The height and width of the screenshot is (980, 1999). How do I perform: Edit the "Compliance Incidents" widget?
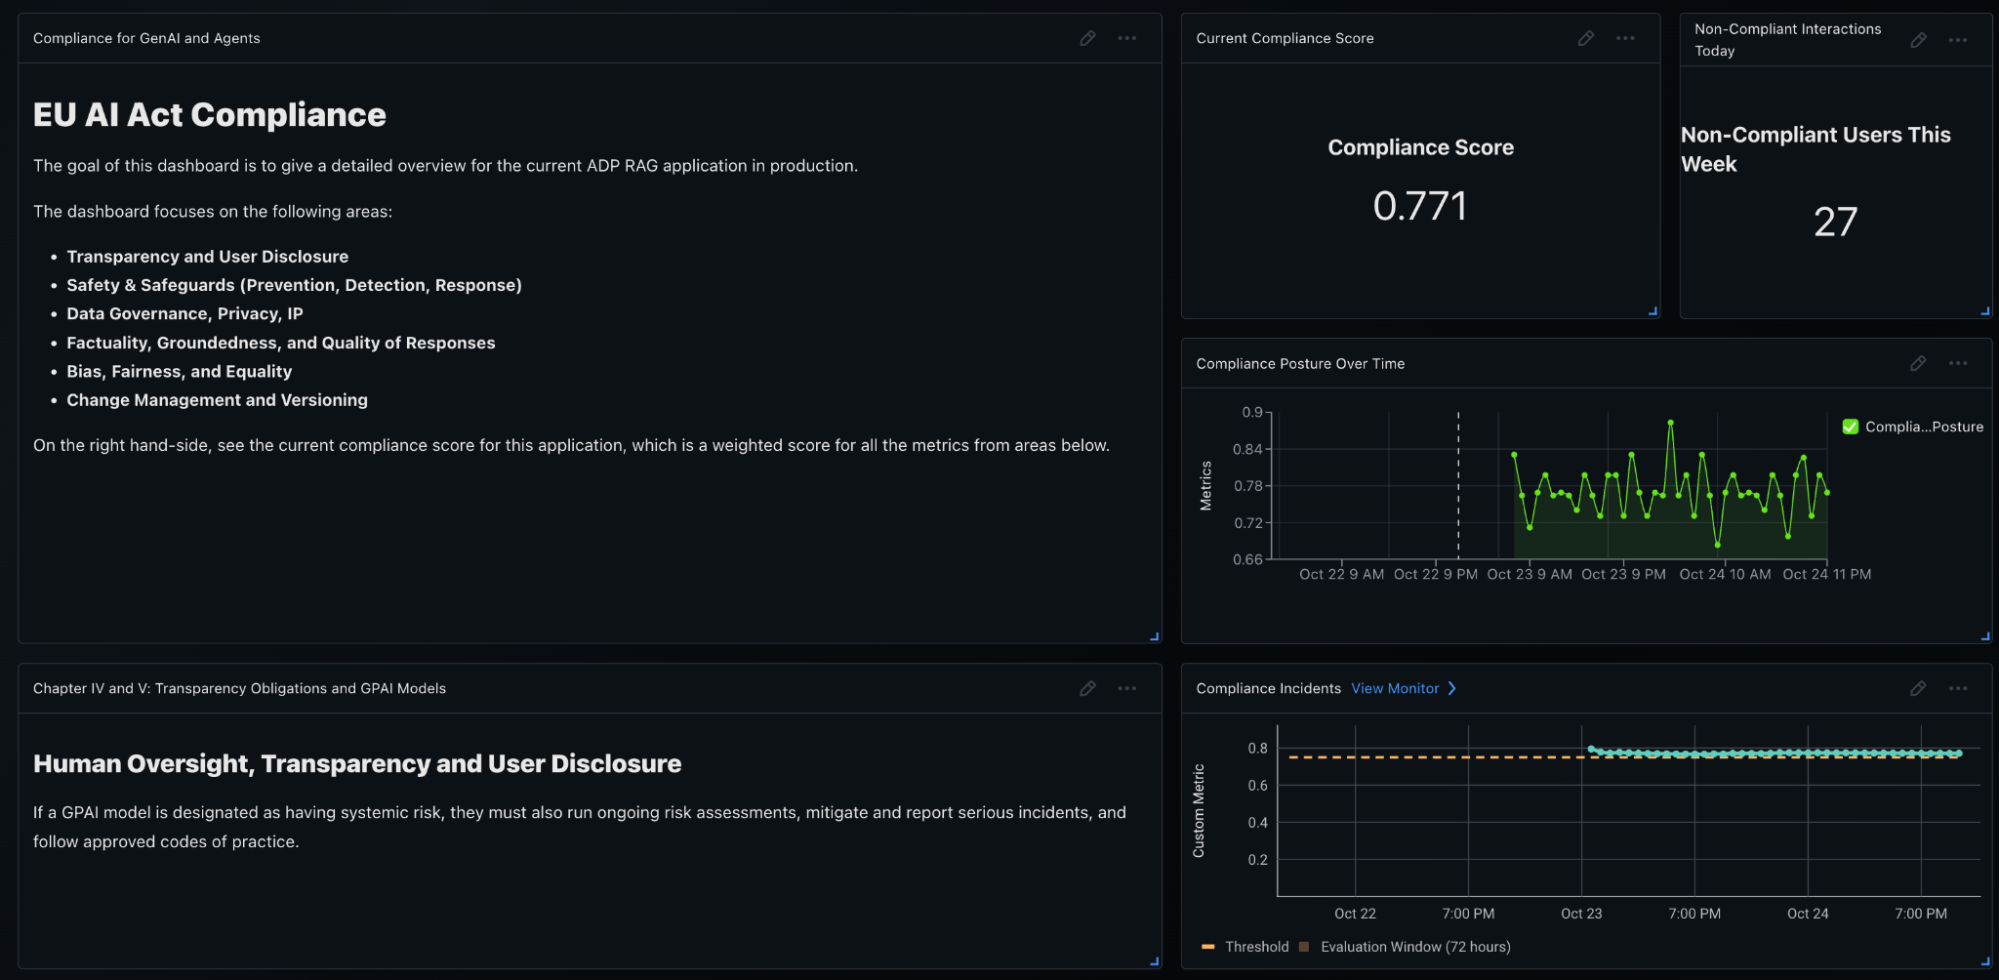1918,688
